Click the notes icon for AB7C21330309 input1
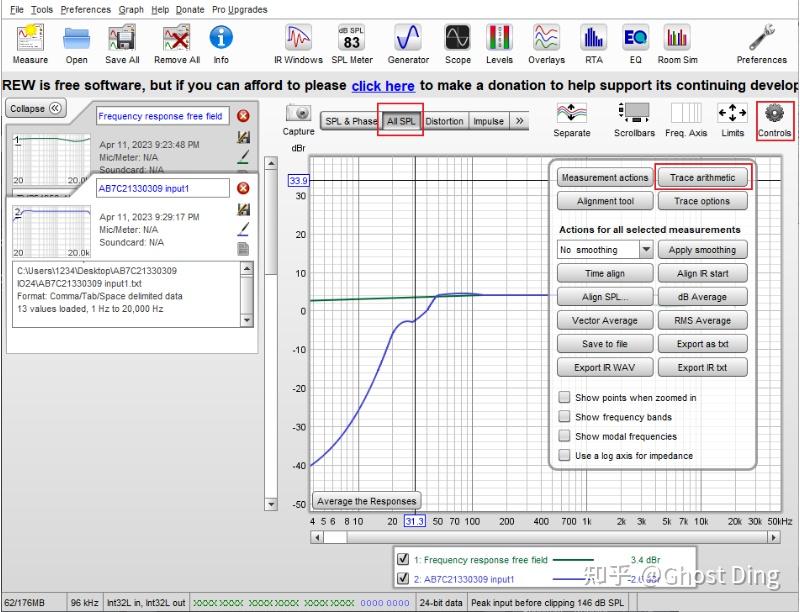The height and width of the screenshot is (612, 800). (x=243, y=248)
